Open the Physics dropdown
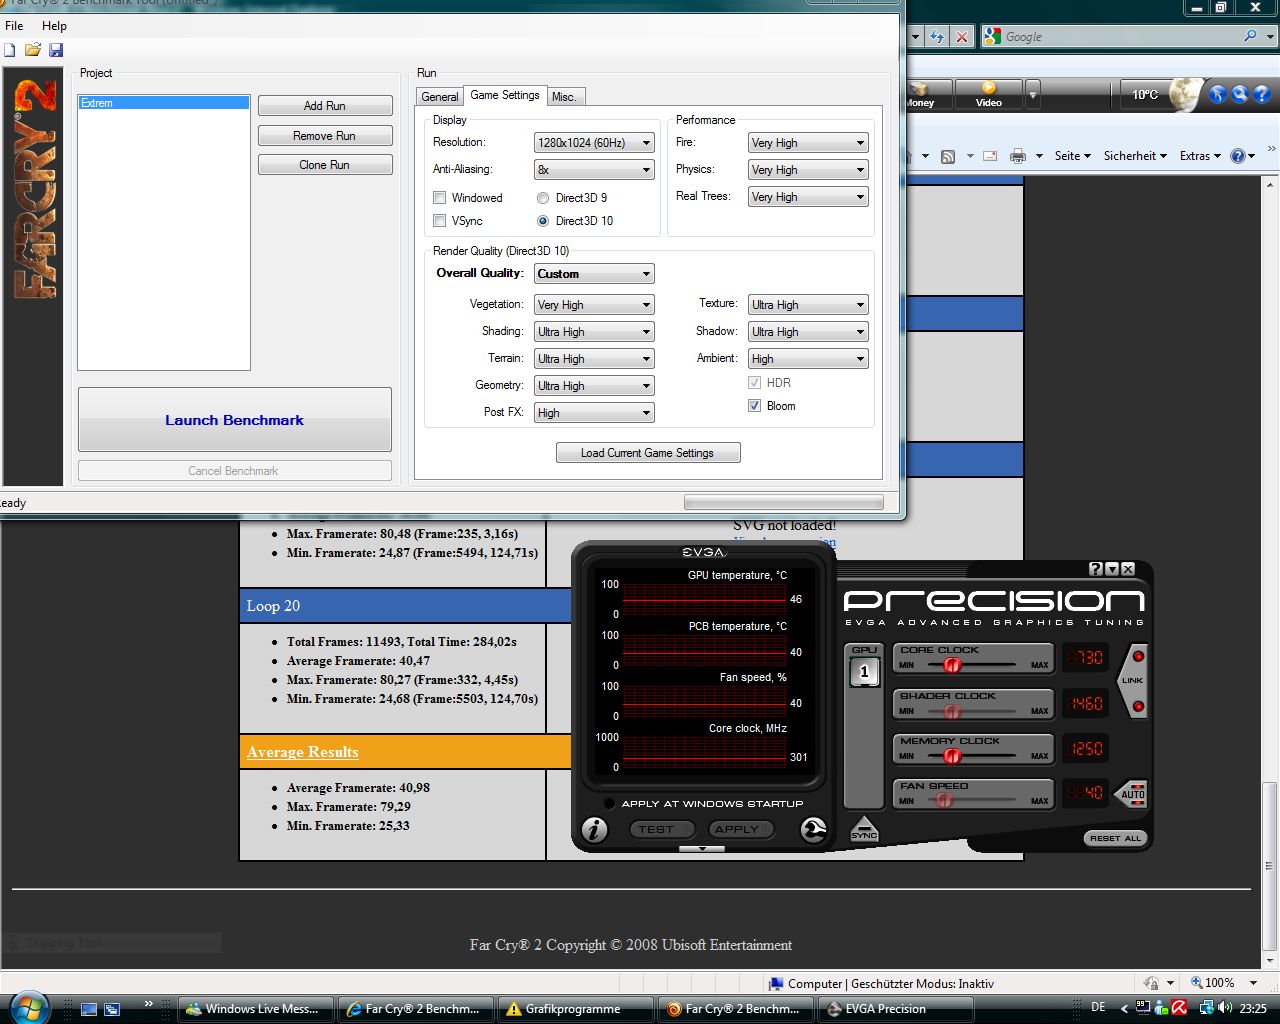This screenshot has height=1024, width=1280. (808, 170)
